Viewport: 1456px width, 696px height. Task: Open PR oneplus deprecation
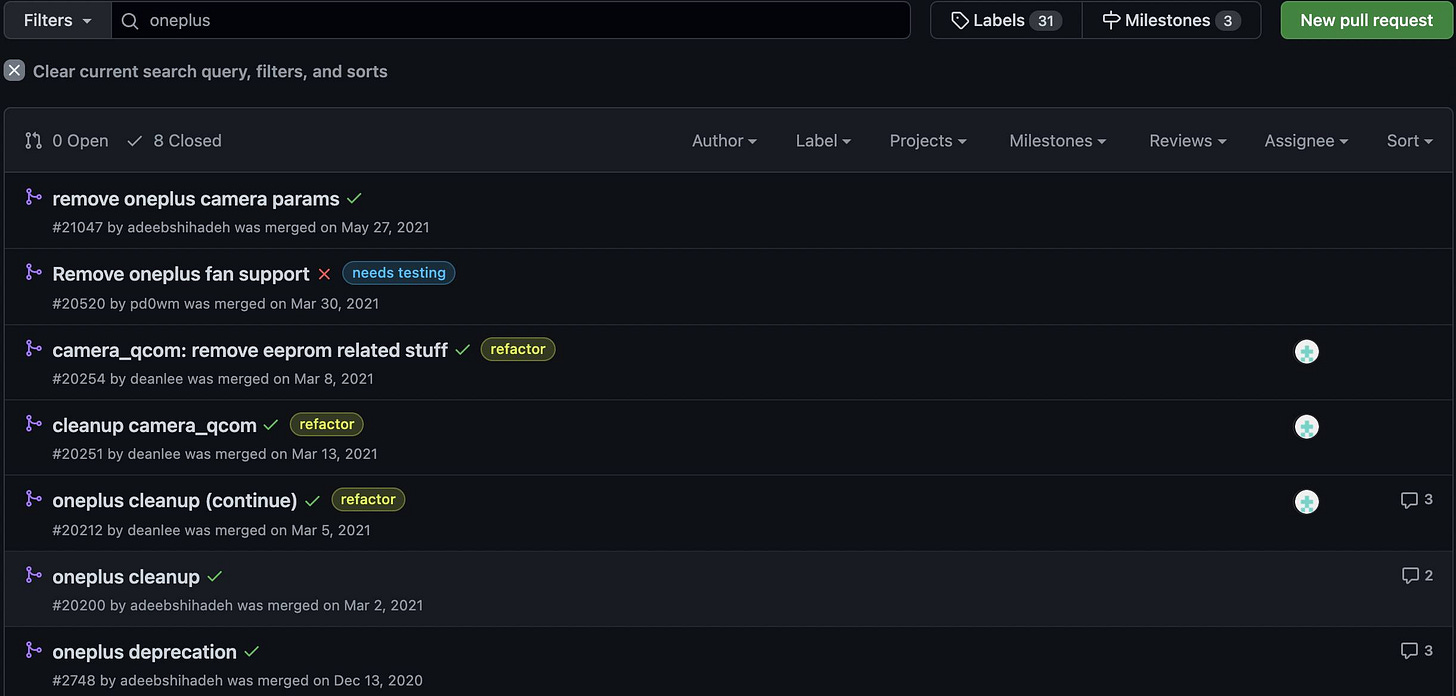click(x=145, y=652)
